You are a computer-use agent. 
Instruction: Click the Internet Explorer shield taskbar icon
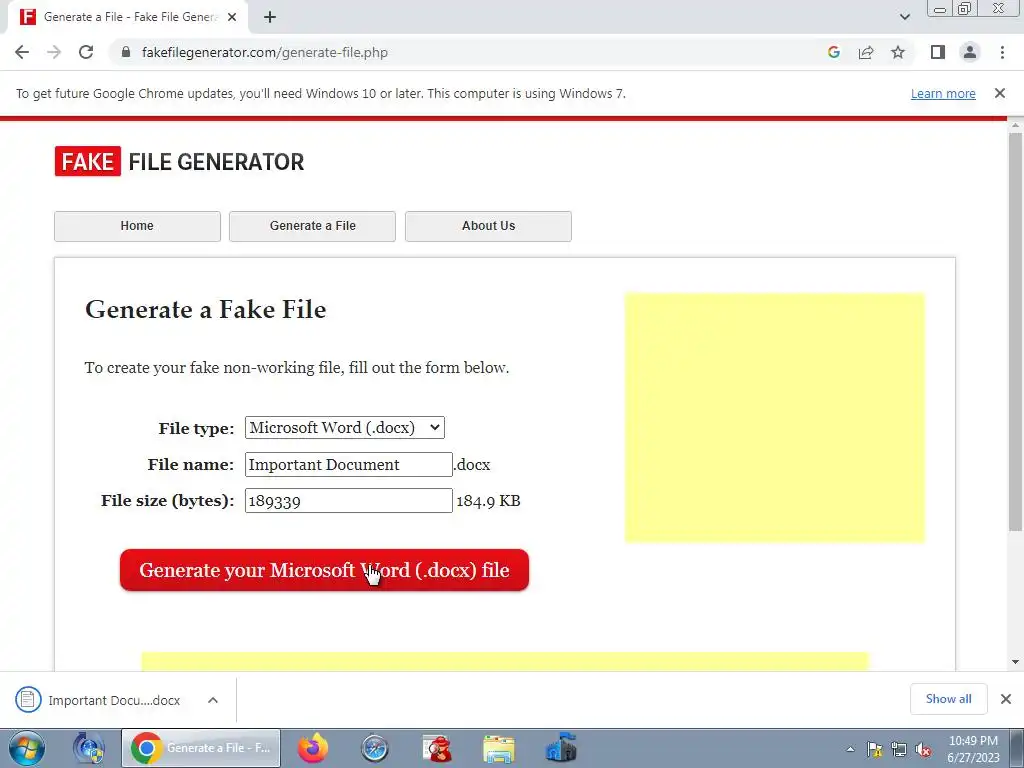89,748
